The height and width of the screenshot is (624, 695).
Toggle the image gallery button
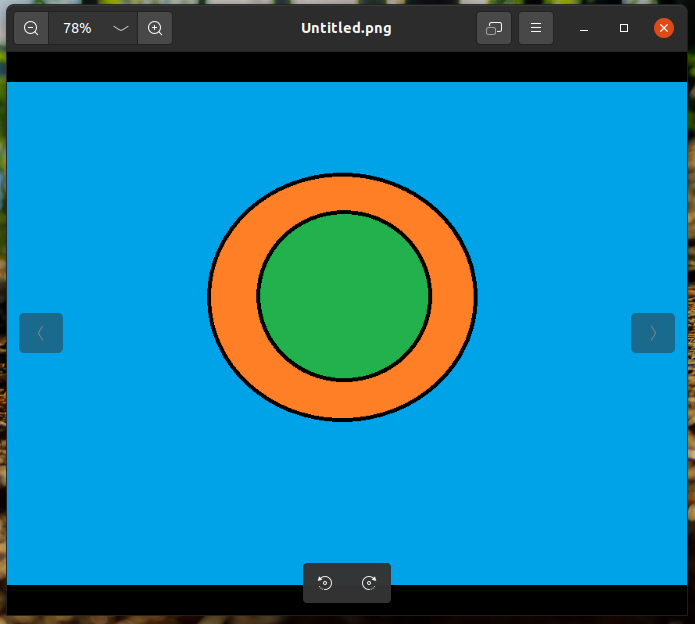pyautogui.click(x=494, y=28)
